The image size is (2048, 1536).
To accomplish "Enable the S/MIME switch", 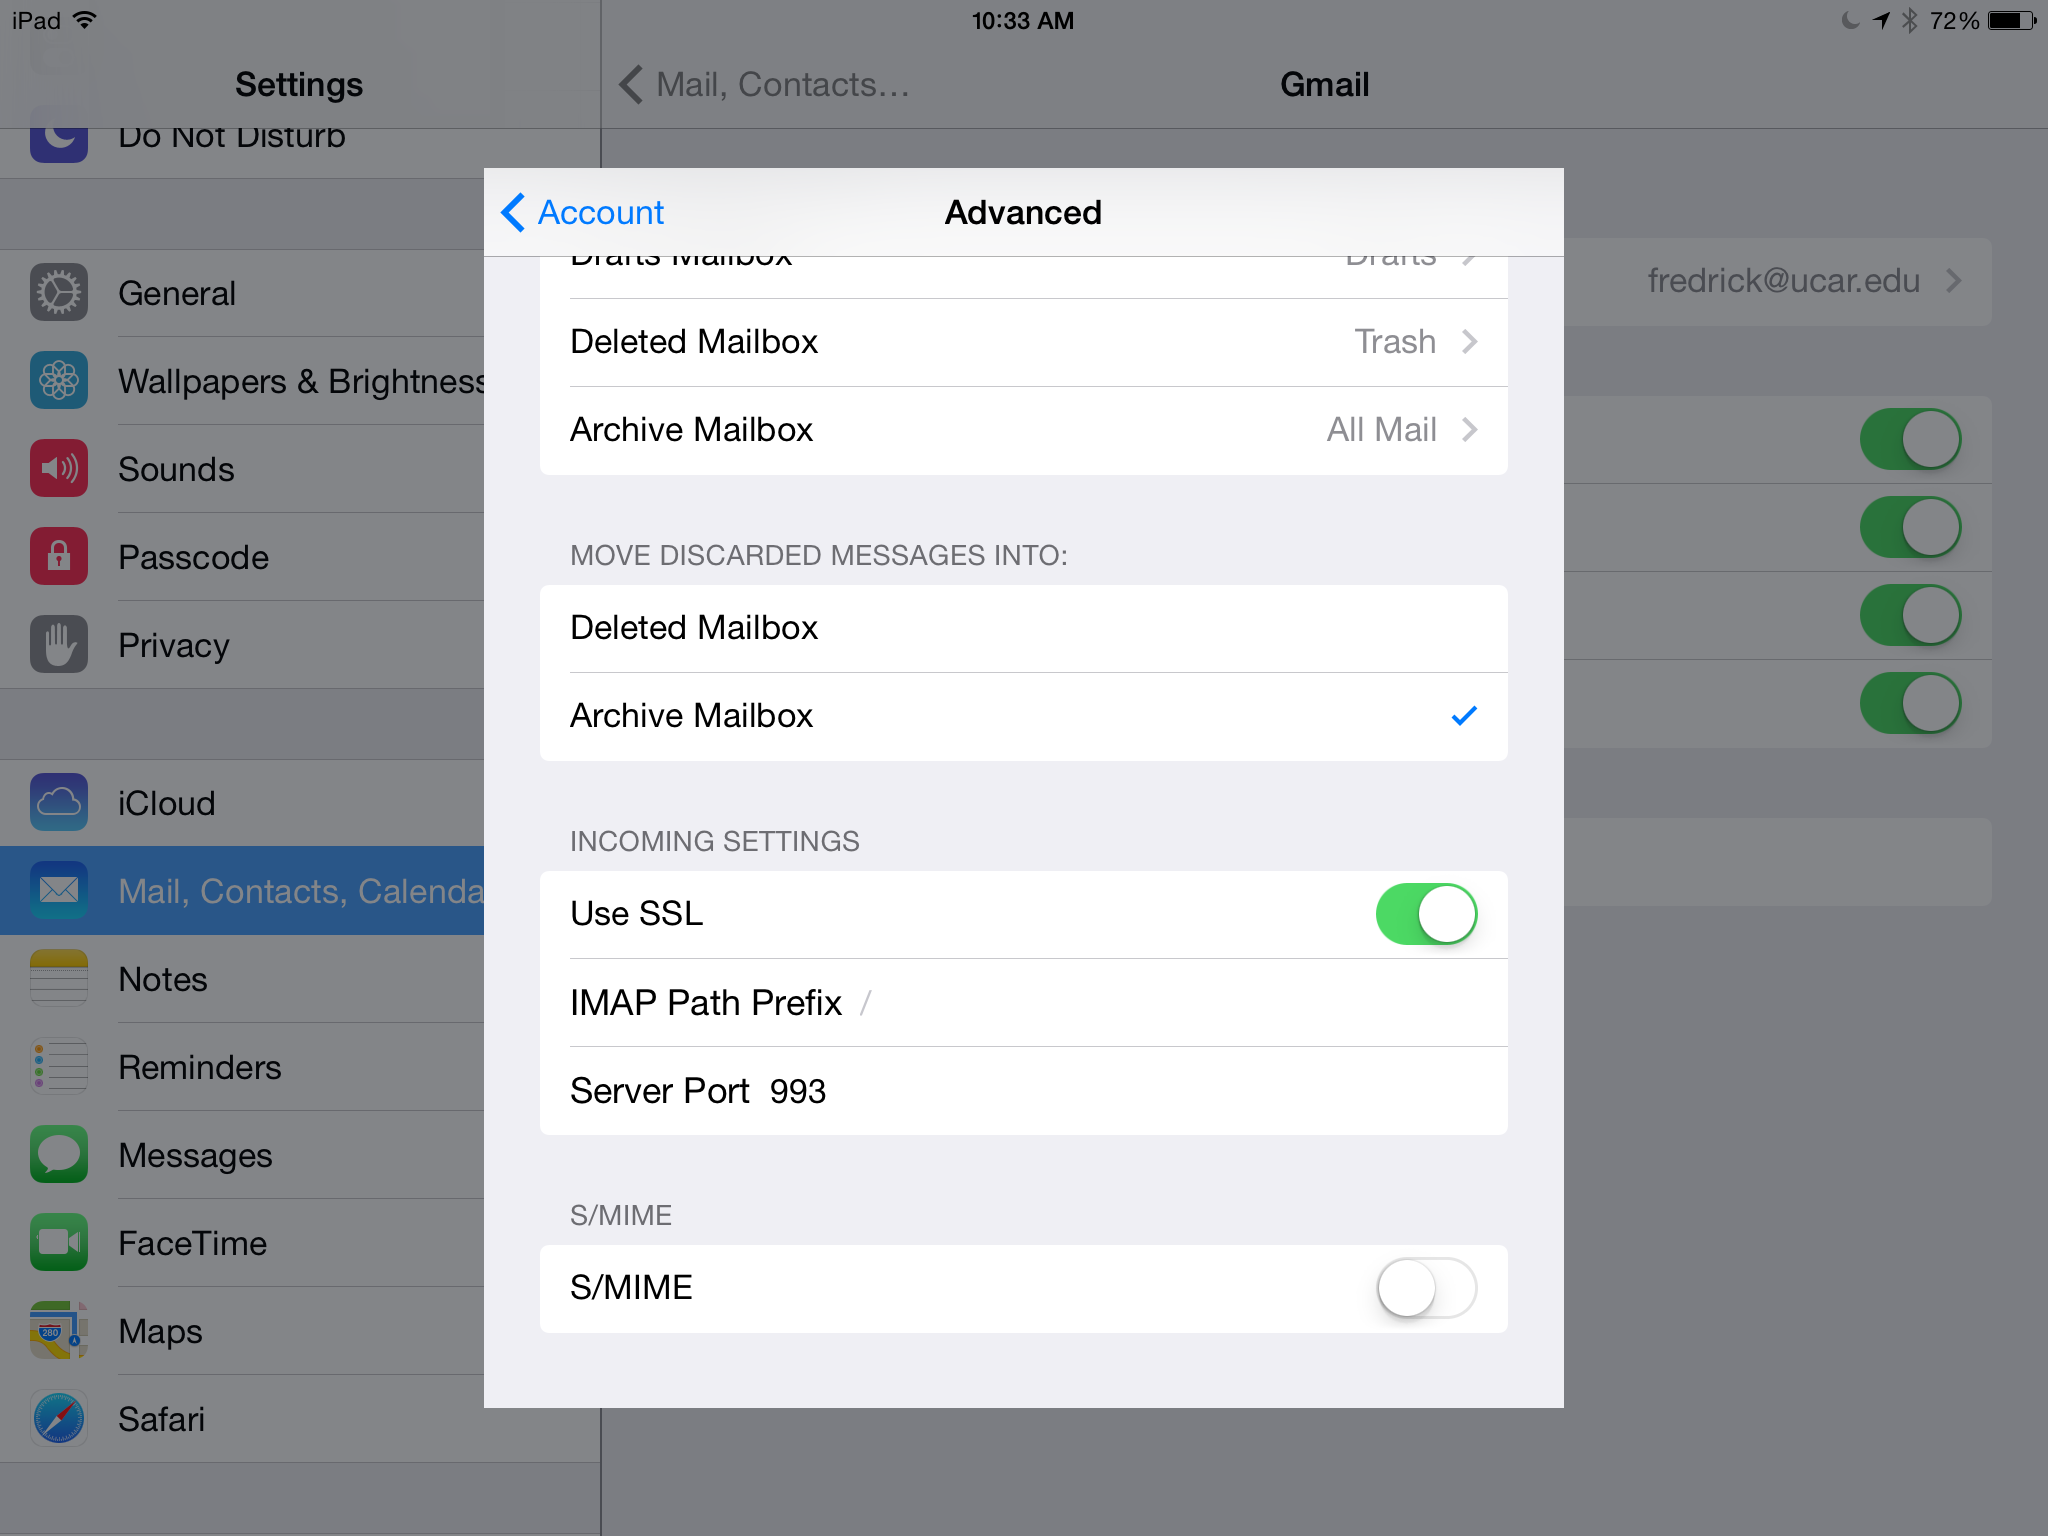I will pyautogui.click(x=1426, y=1288).
